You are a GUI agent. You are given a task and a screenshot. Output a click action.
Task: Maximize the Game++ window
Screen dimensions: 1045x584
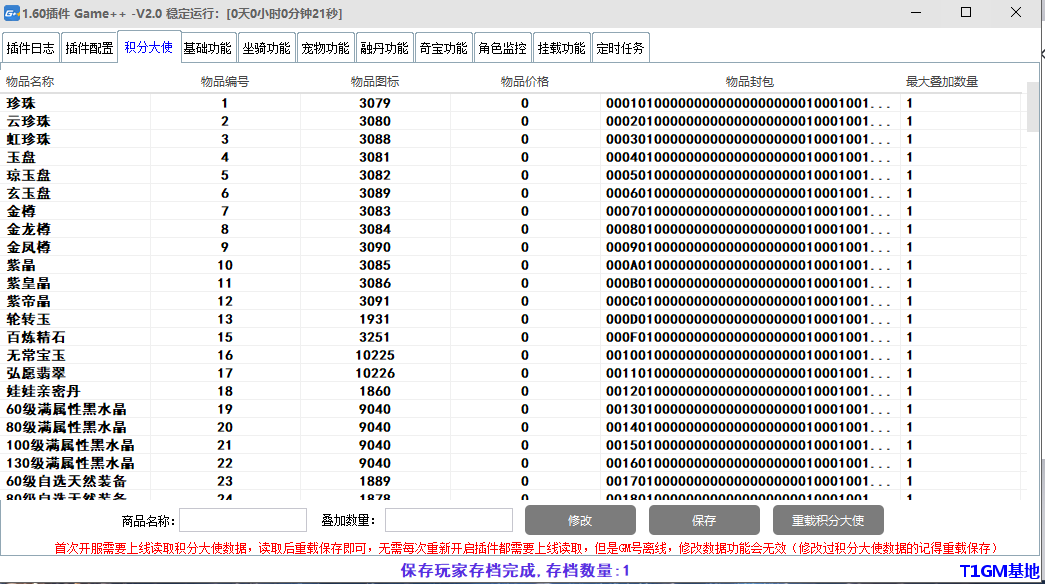pos(966,13)
